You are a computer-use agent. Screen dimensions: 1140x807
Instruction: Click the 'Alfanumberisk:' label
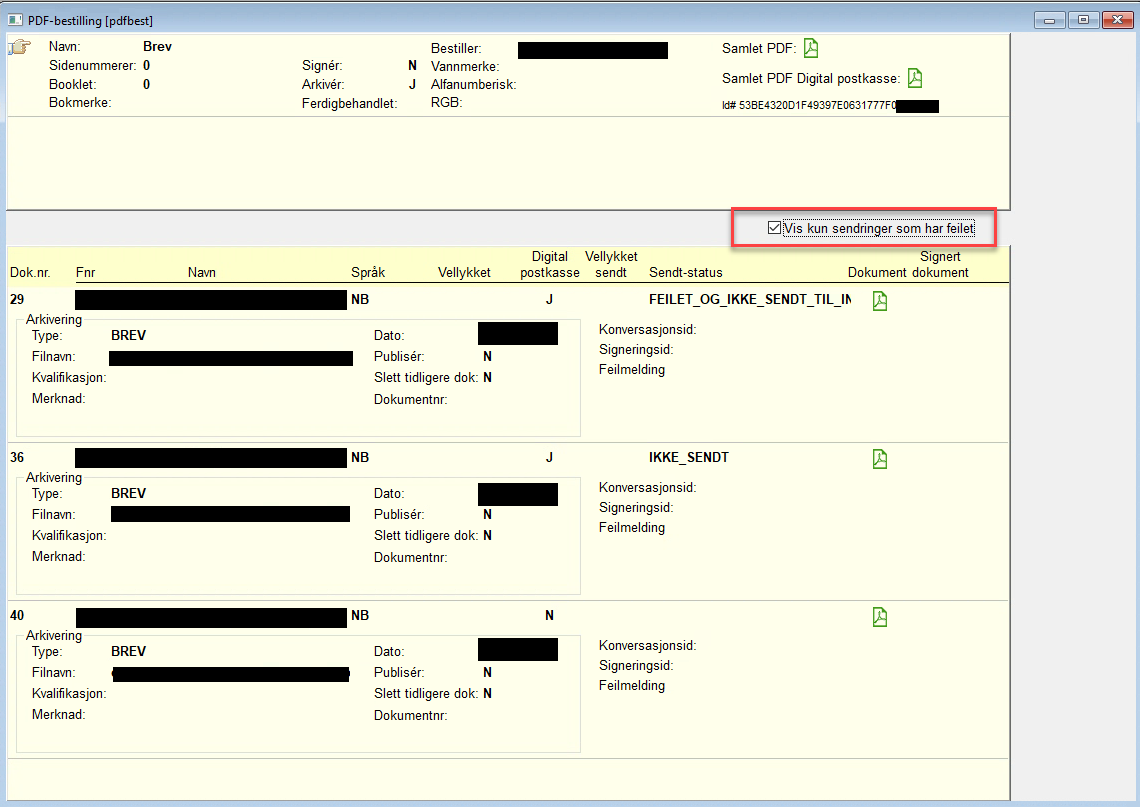[473, 84]
